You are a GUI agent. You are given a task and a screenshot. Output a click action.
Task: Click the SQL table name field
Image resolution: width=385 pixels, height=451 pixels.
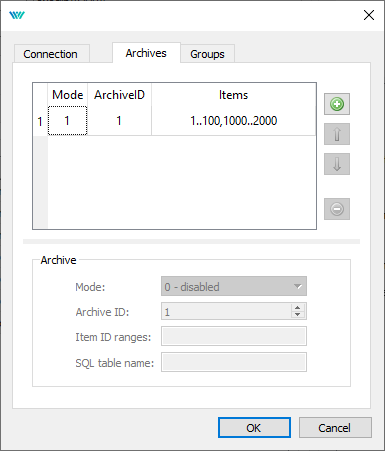[x=234, y=362]
